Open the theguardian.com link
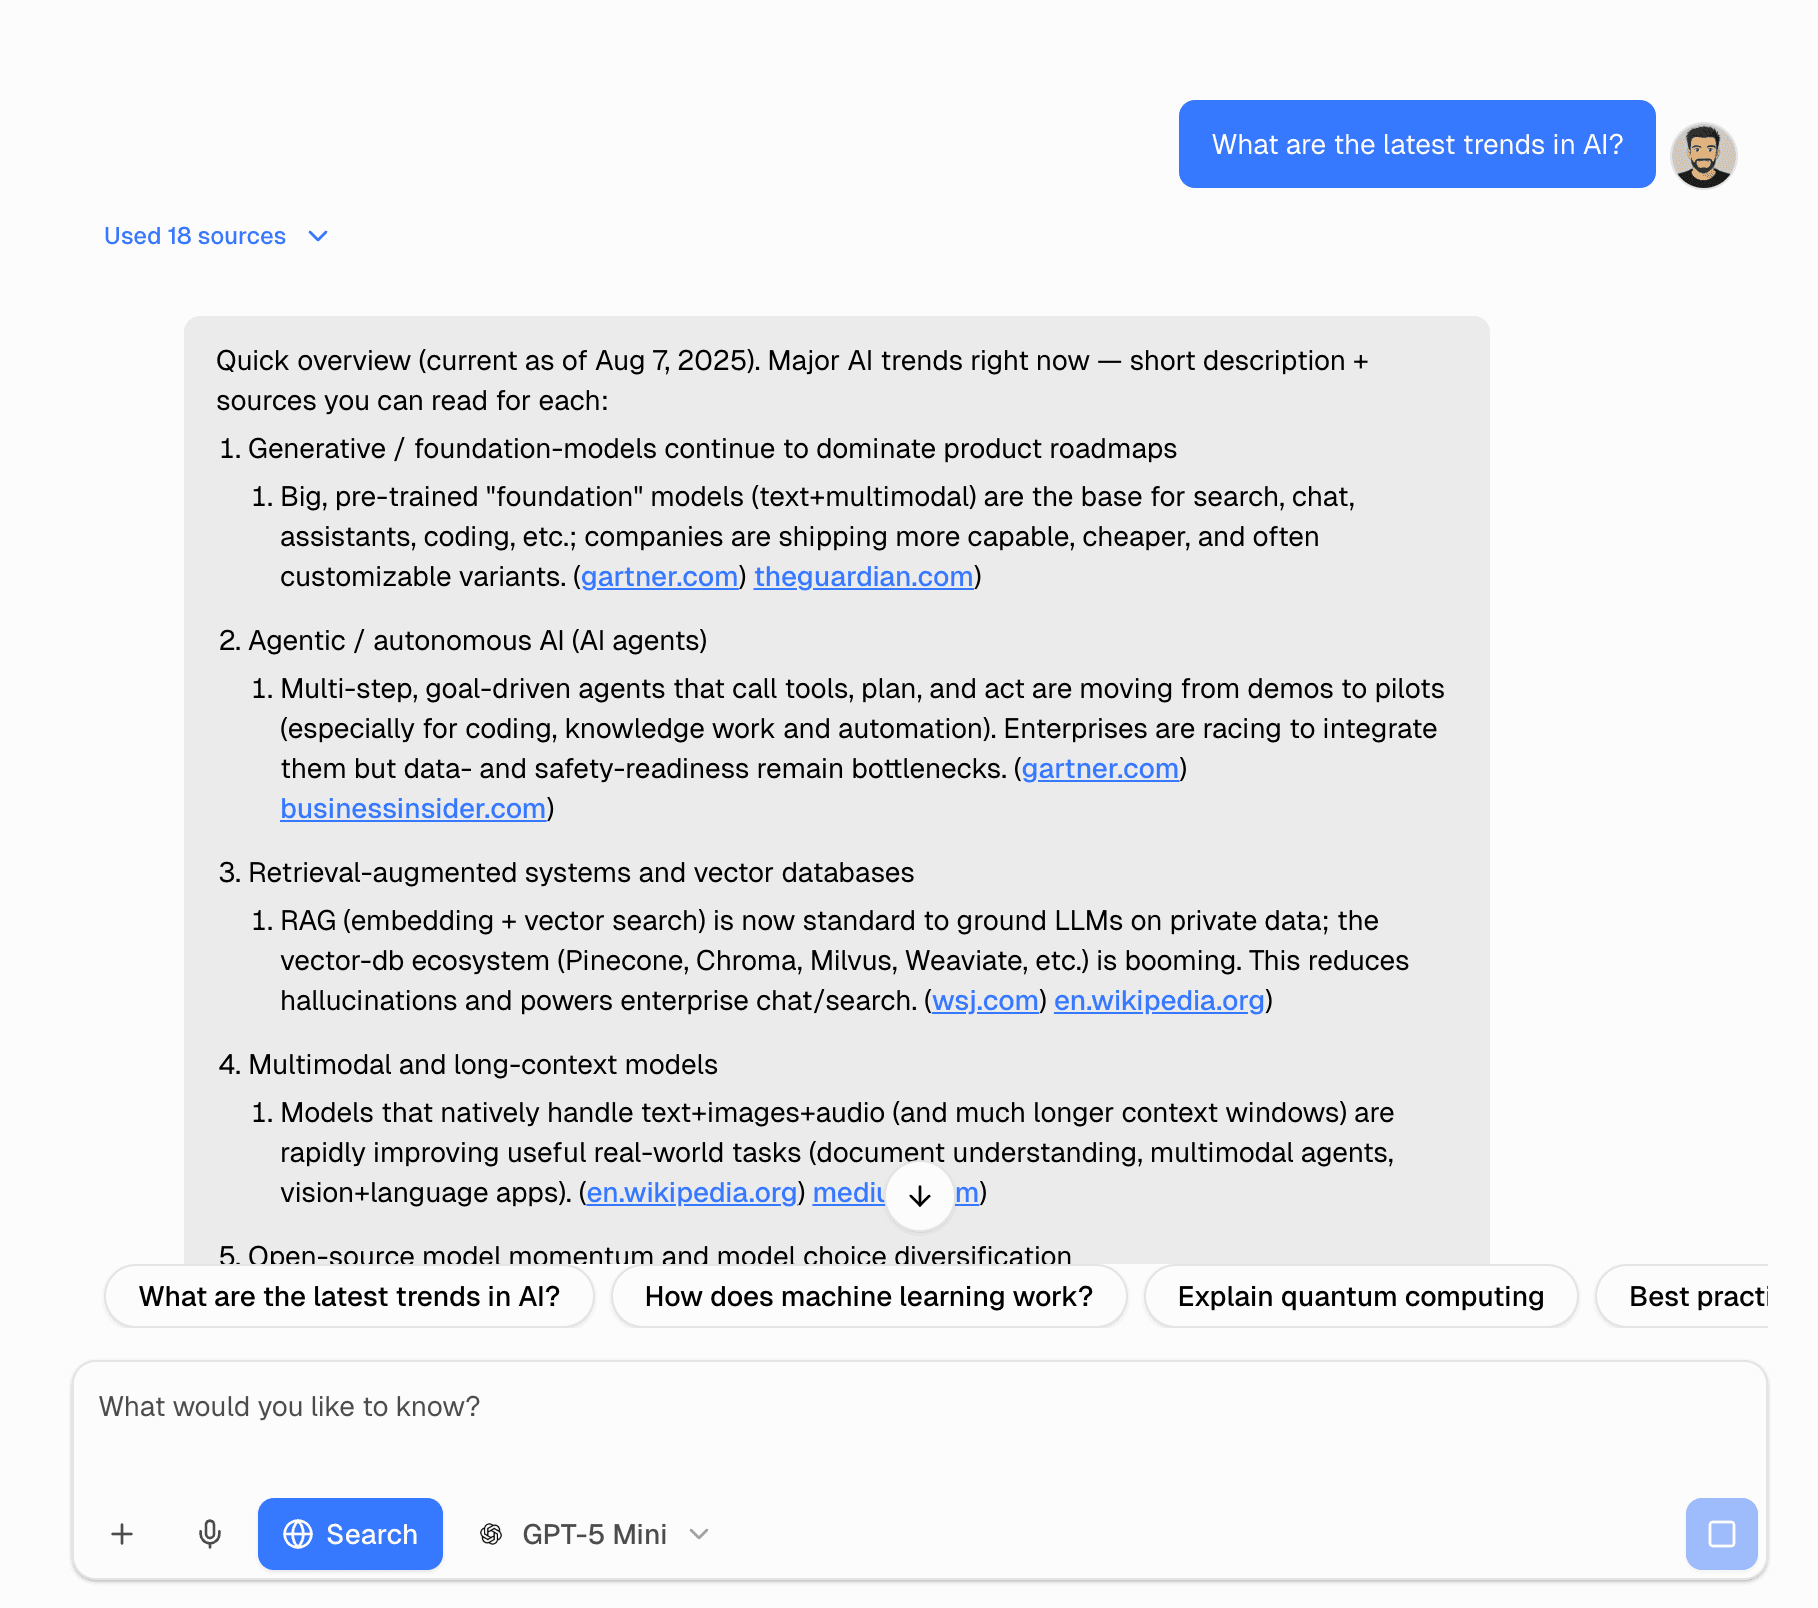The width and height of the screenshot is (1818, 1608). pyautogui.click(x=863, y=576)
